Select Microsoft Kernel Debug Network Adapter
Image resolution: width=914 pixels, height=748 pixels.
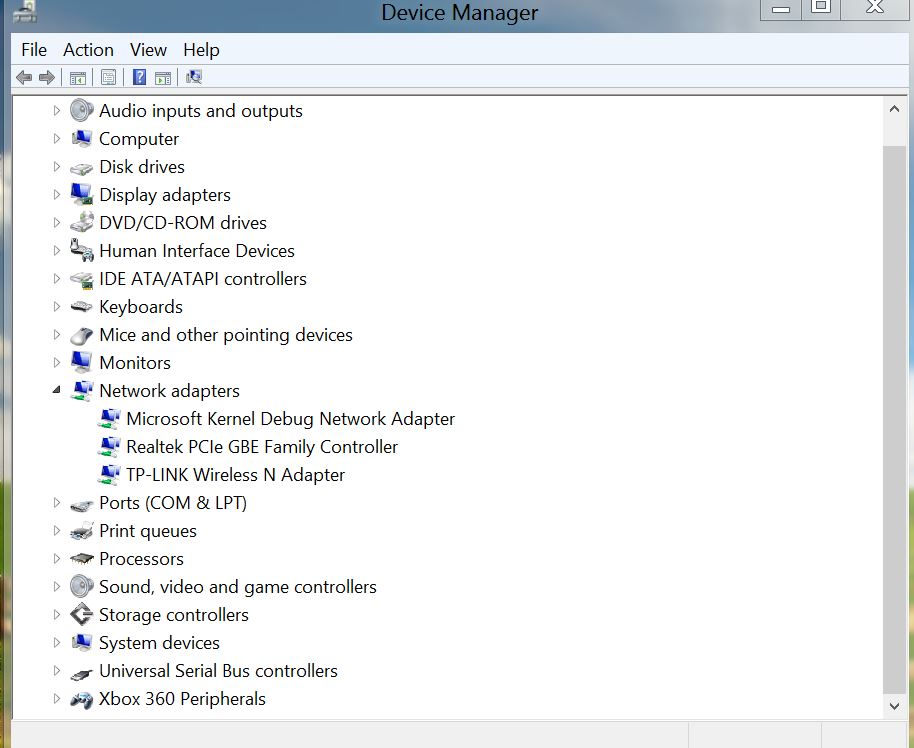tap(290, 419)
